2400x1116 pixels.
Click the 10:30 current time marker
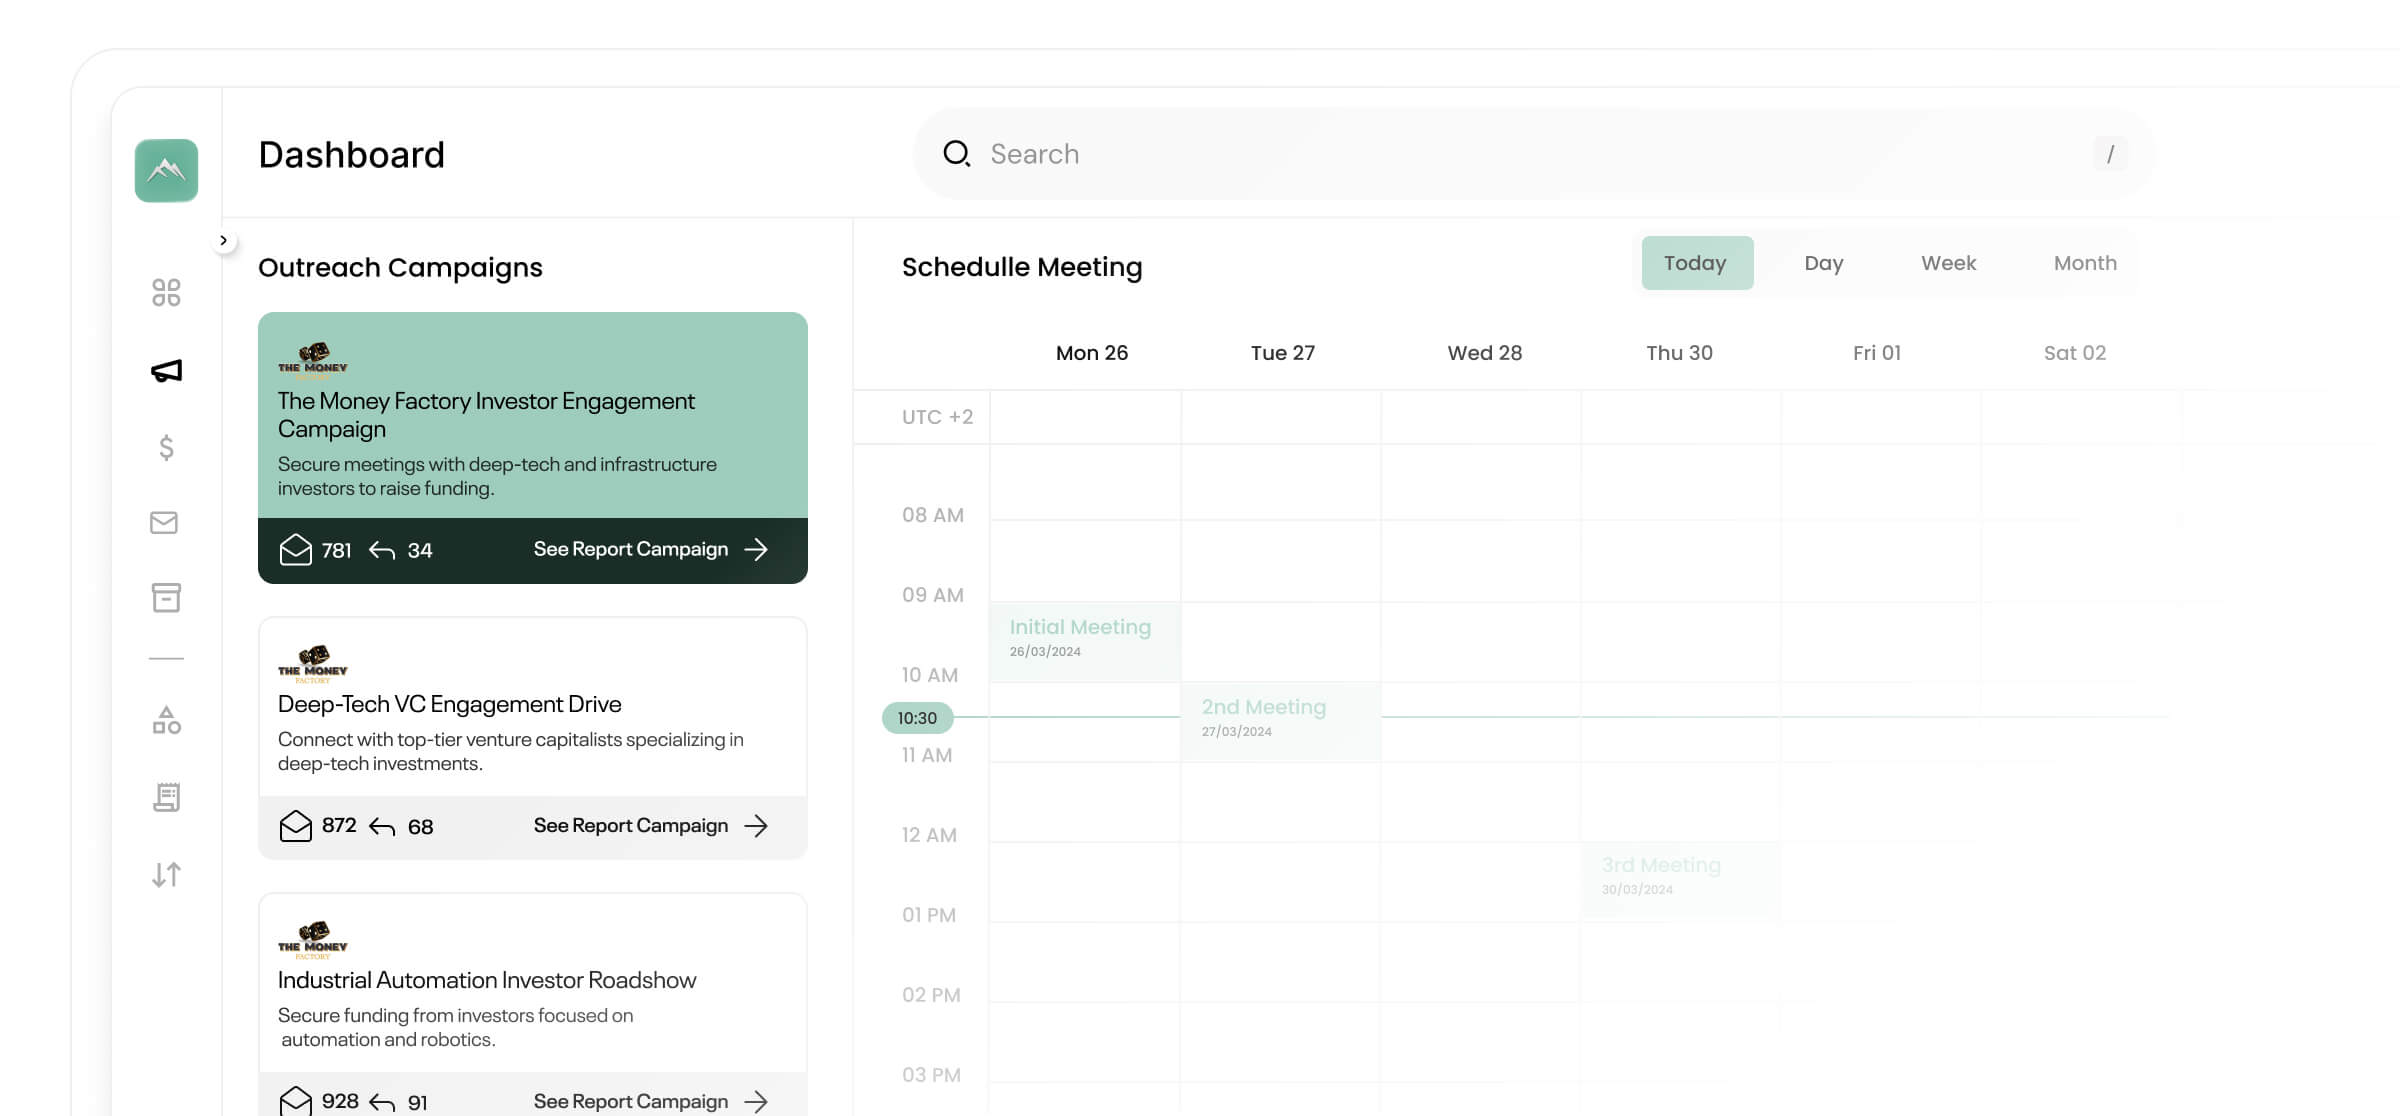click(x=917, y=718)
